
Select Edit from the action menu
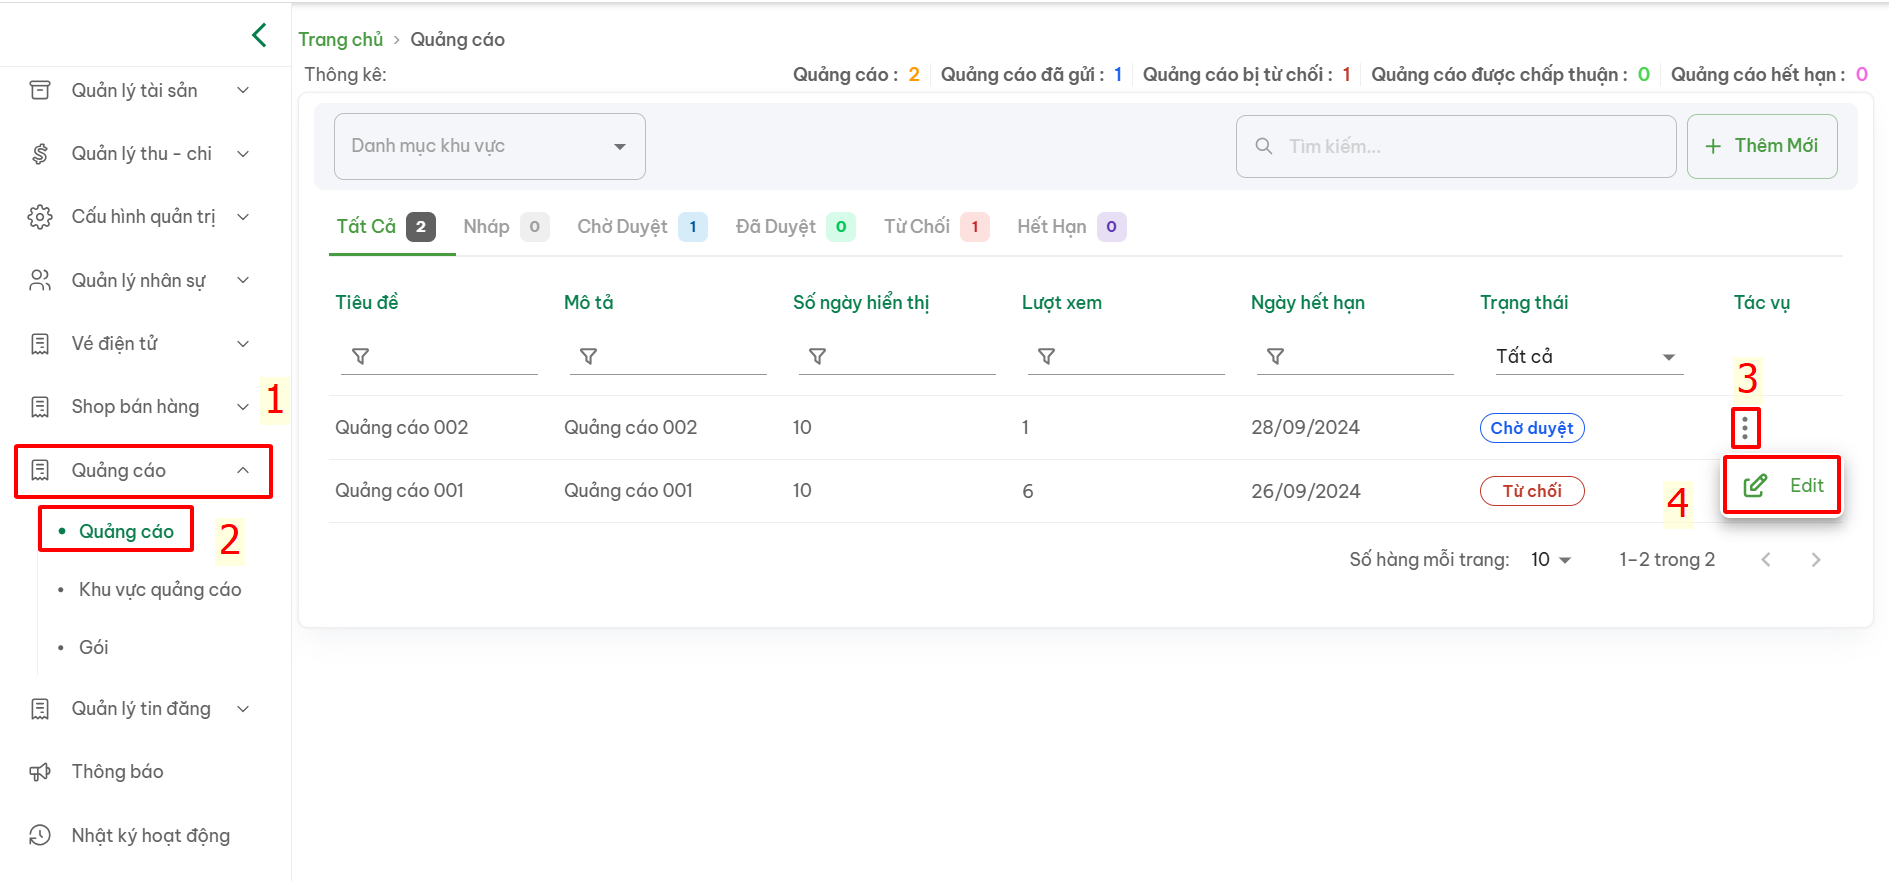pos(1782,486)
